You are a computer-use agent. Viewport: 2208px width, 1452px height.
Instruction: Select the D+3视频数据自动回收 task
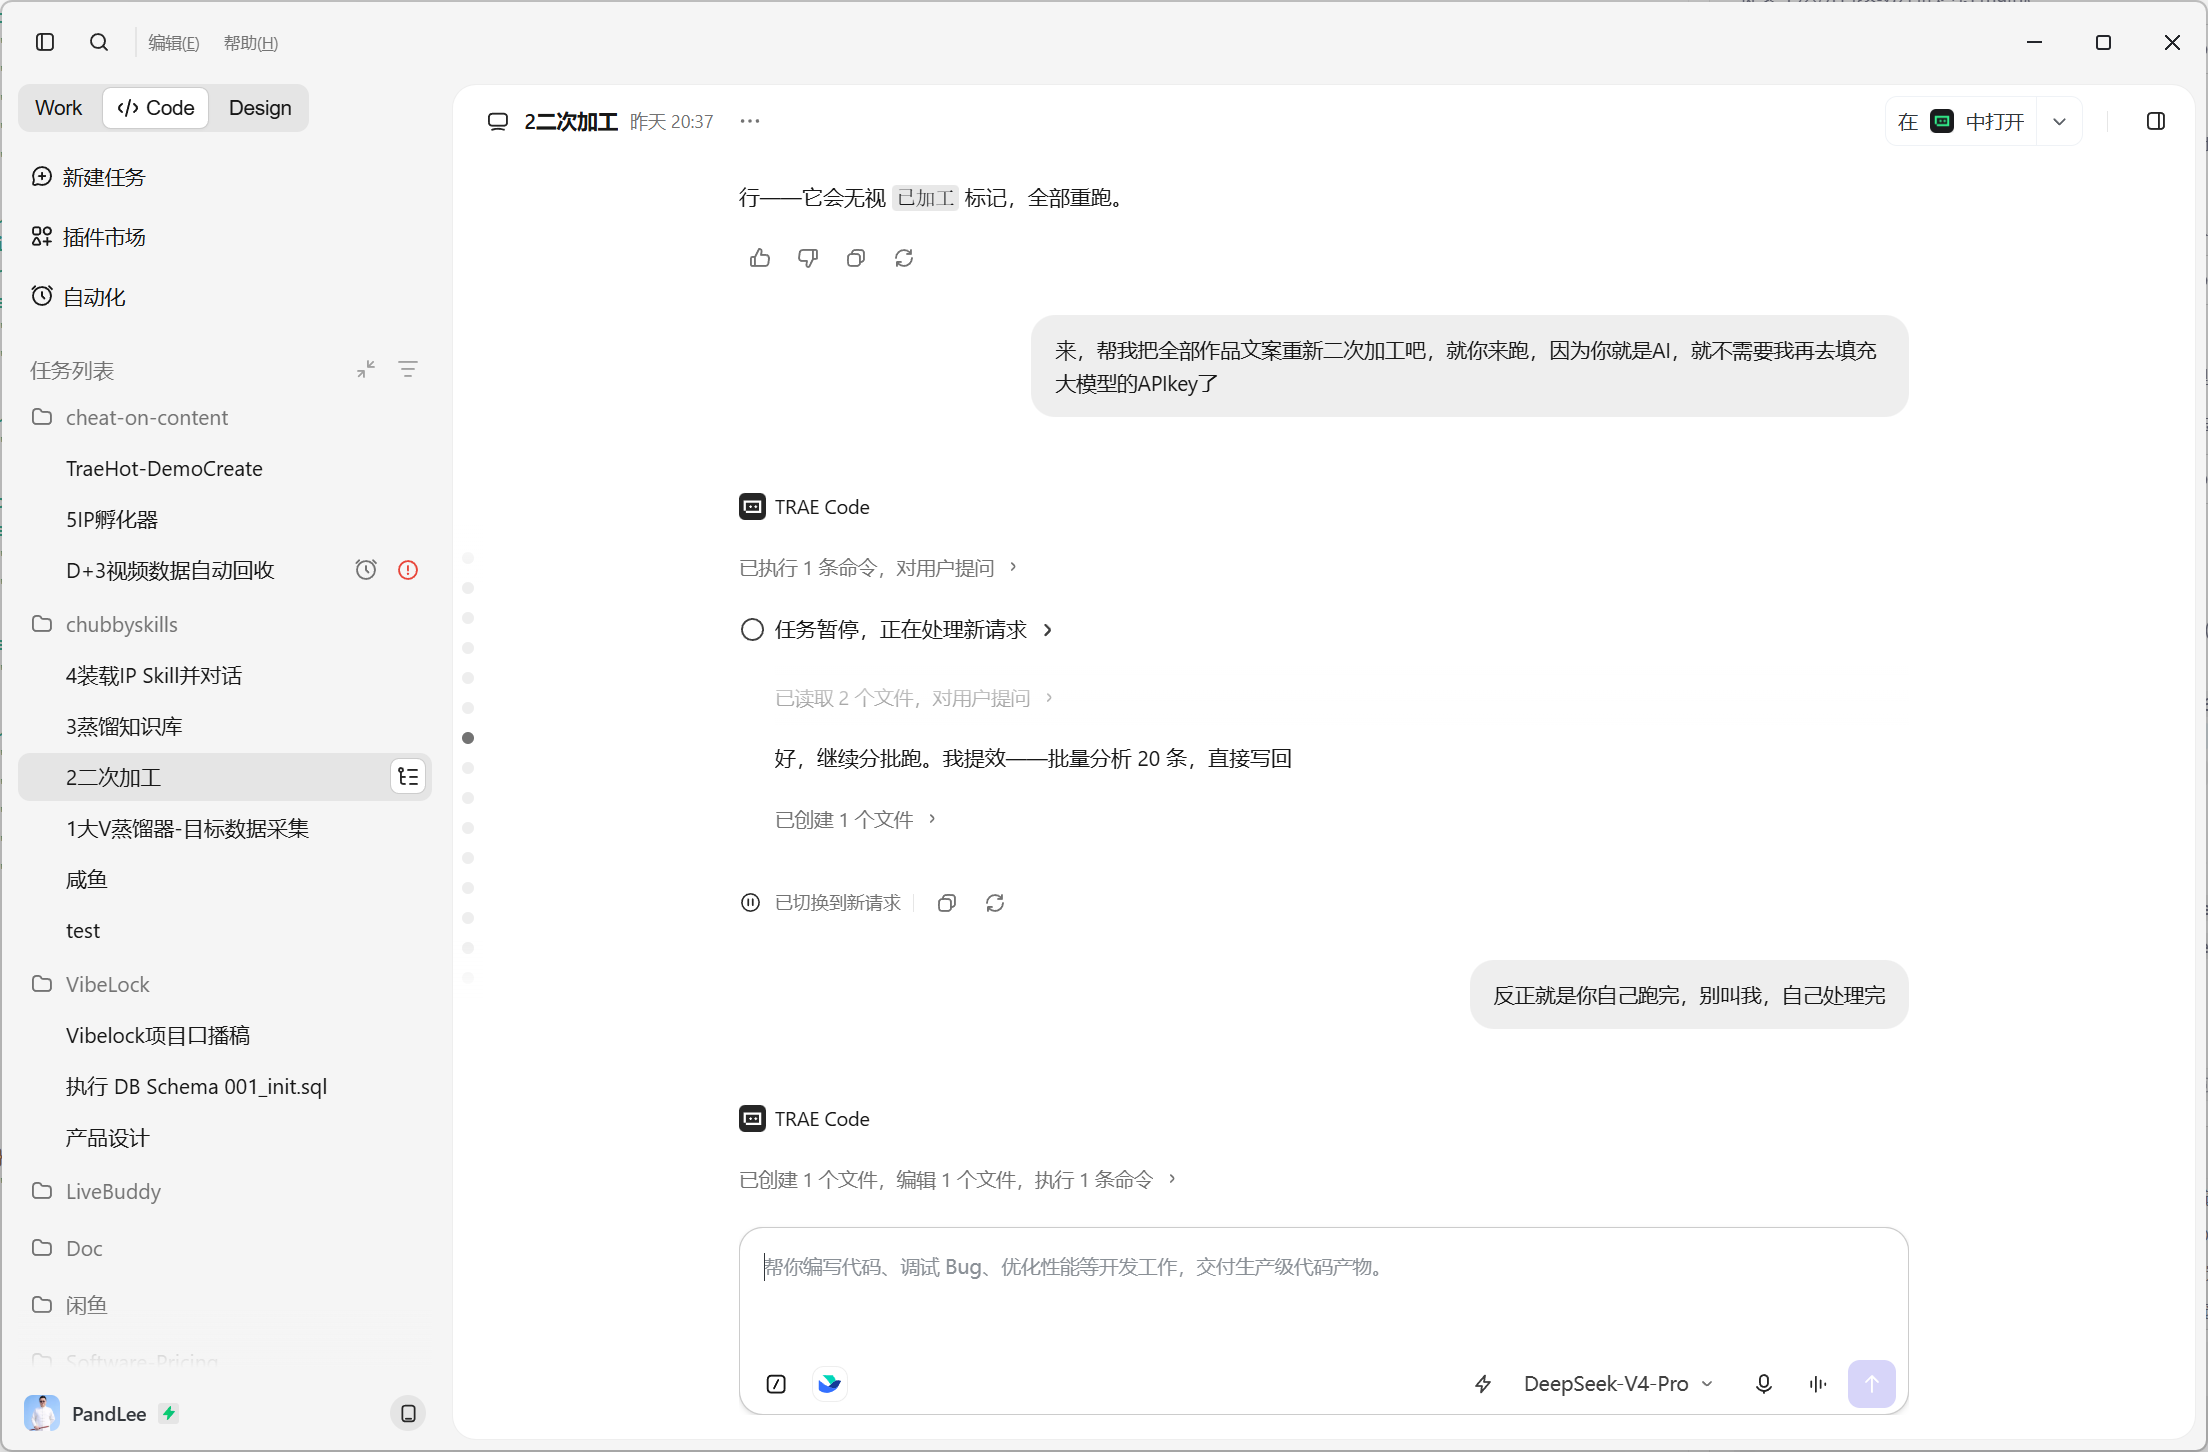225,571
